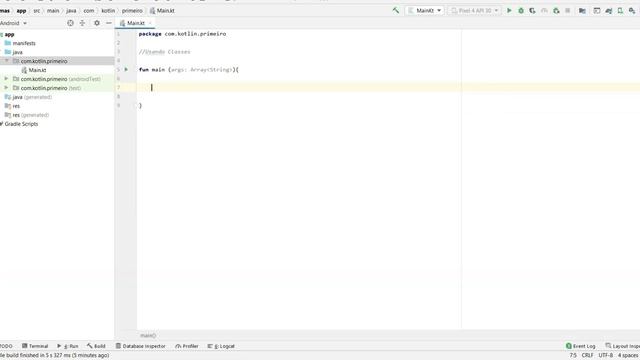The width and height of the screenshot is (640, 360).
Task: Click the build finished status message
Action: coord(55,356)
